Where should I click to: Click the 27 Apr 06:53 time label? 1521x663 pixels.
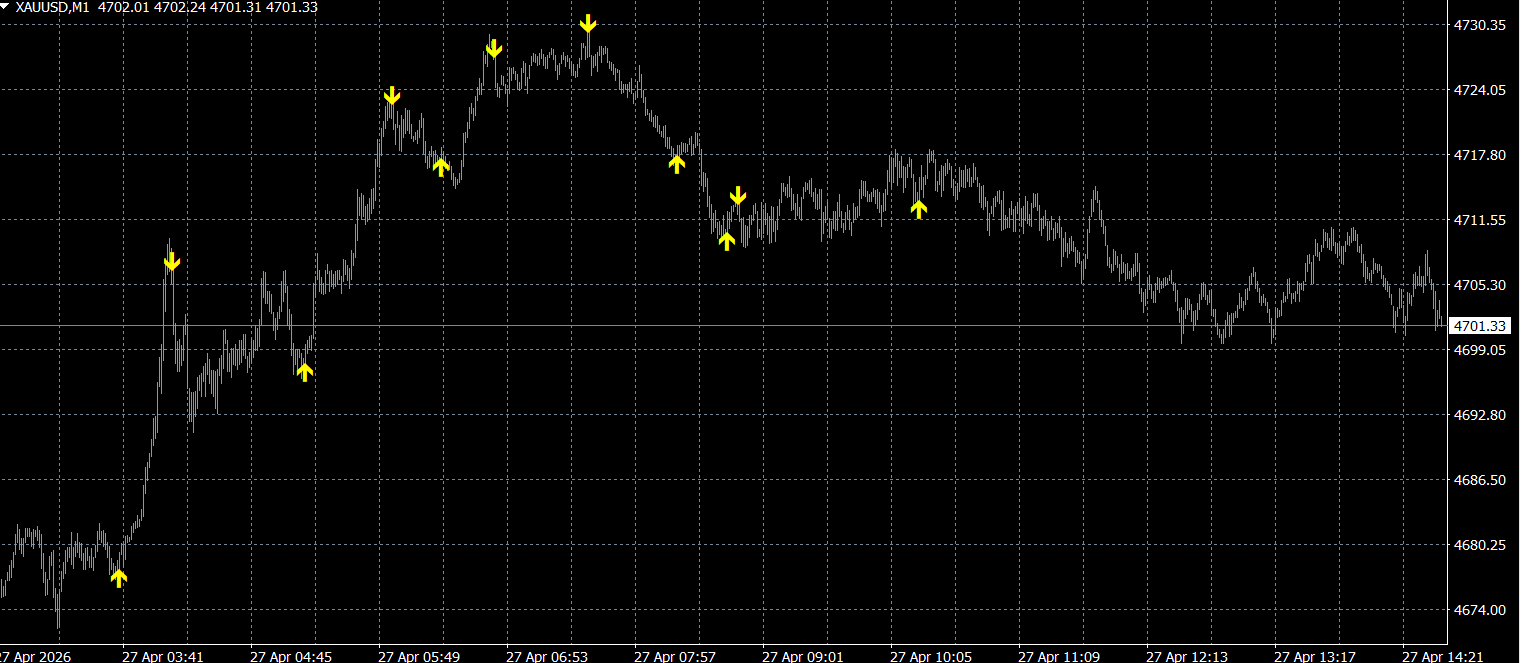(x=547, y=657)
